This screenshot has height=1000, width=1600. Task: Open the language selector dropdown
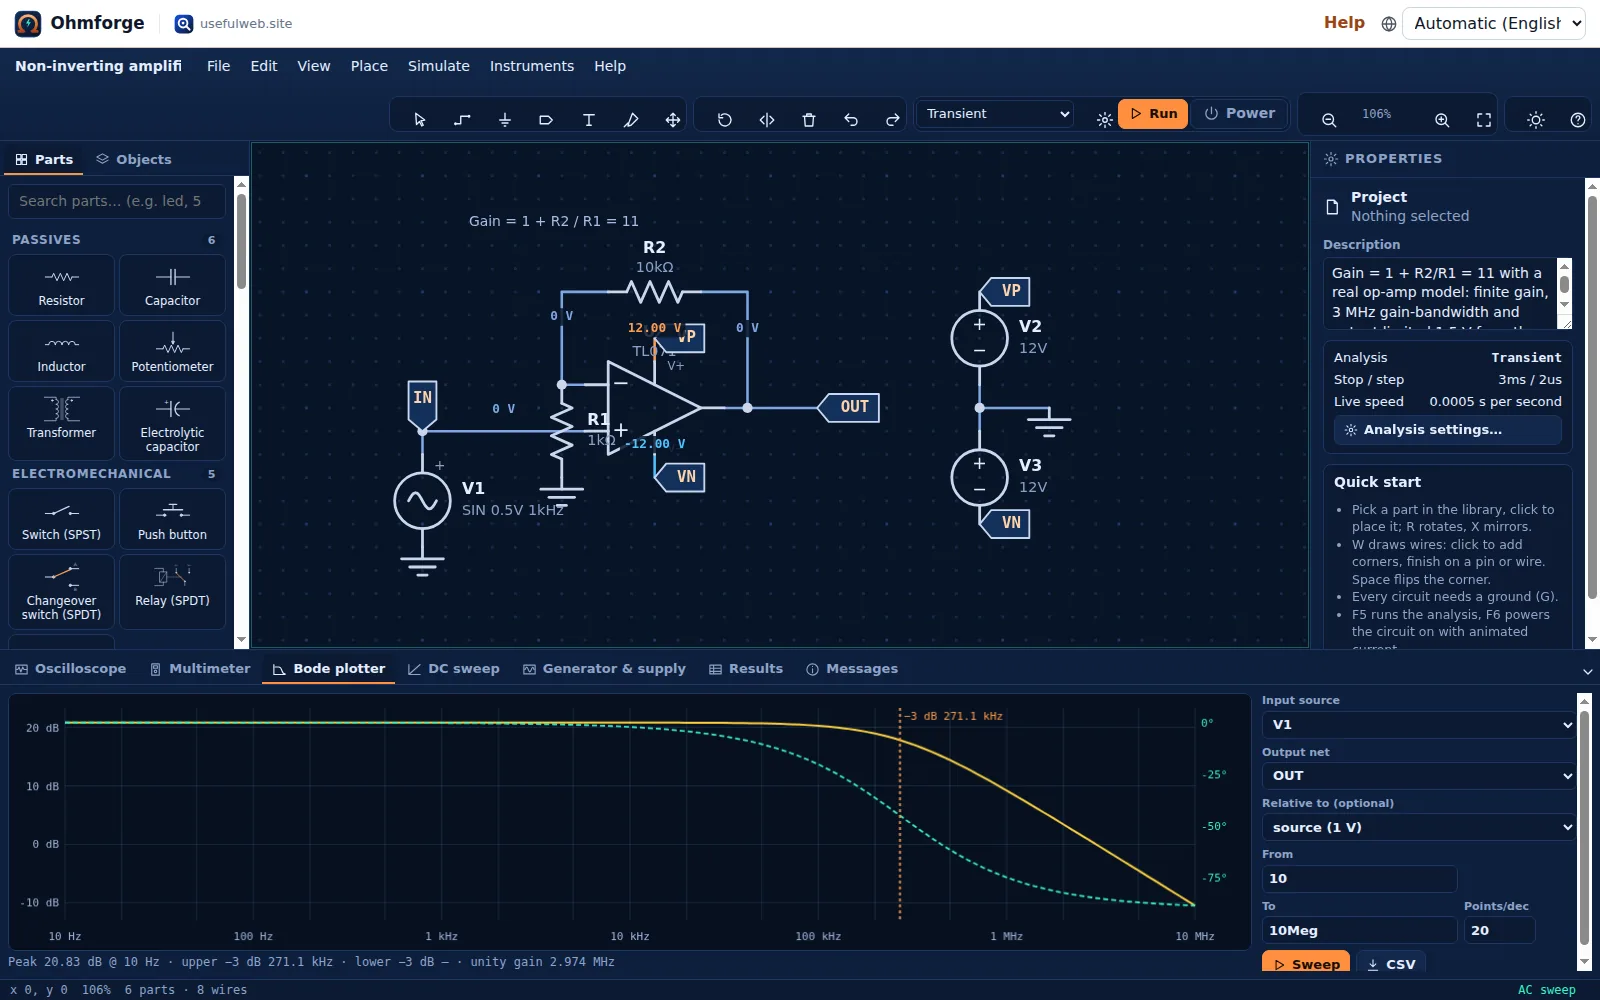[x=1494, y=23]
